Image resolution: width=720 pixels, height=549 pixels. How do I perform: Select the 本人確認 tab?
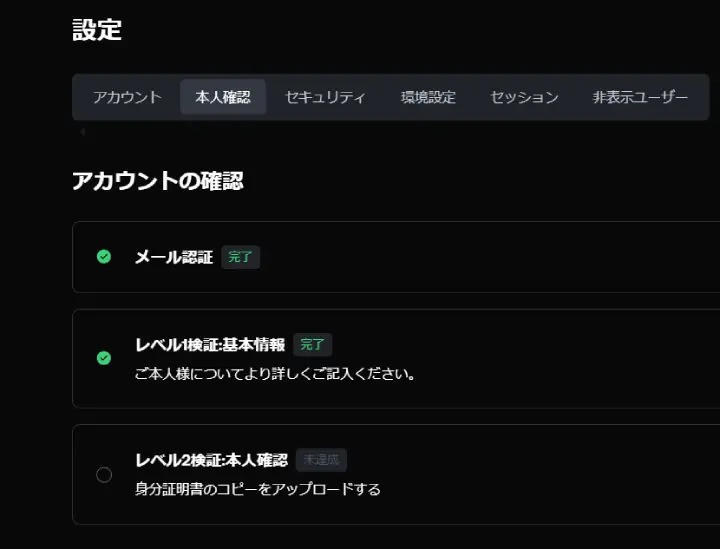[223, 97]
